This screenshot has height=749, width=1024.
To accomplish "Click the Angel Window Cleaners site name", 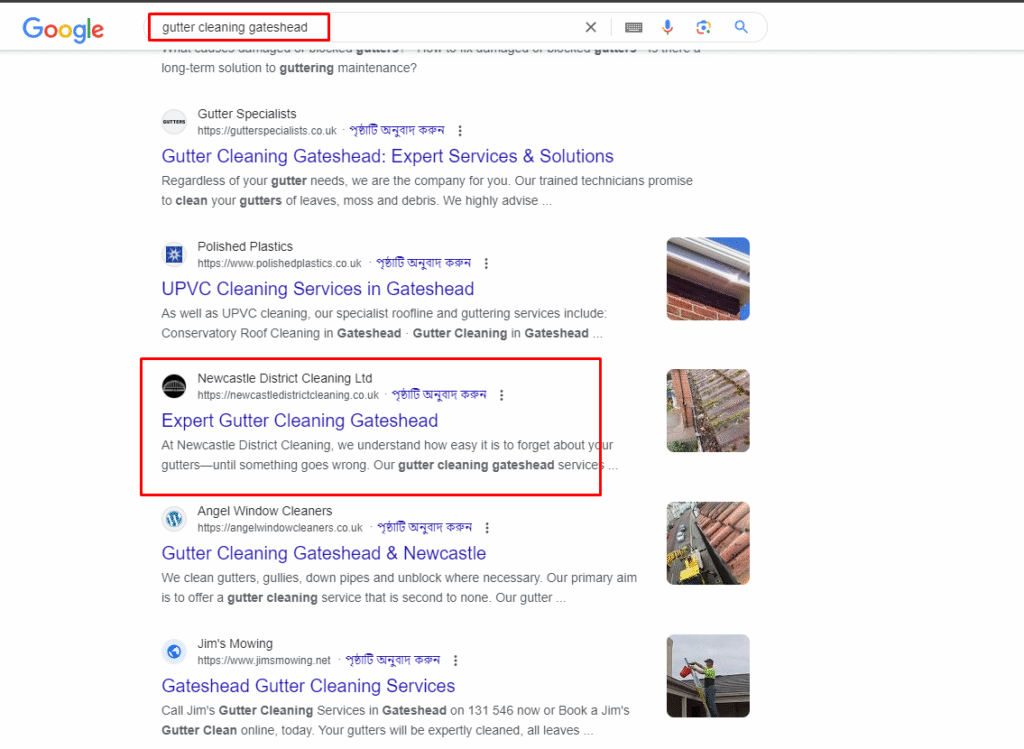I will point(264,511).
